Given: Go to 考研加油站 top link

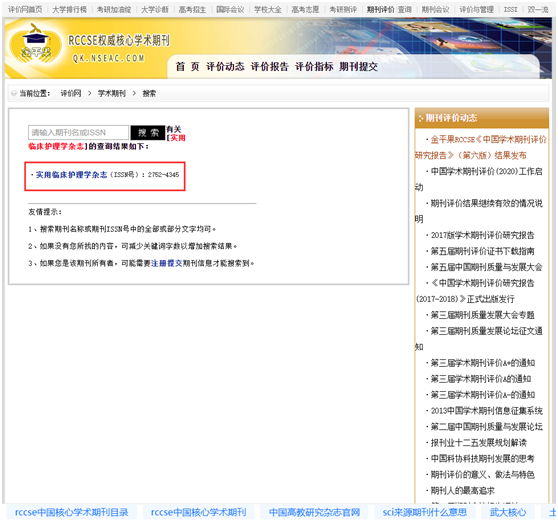Looking at the screenshot, I should coord(114,10).
